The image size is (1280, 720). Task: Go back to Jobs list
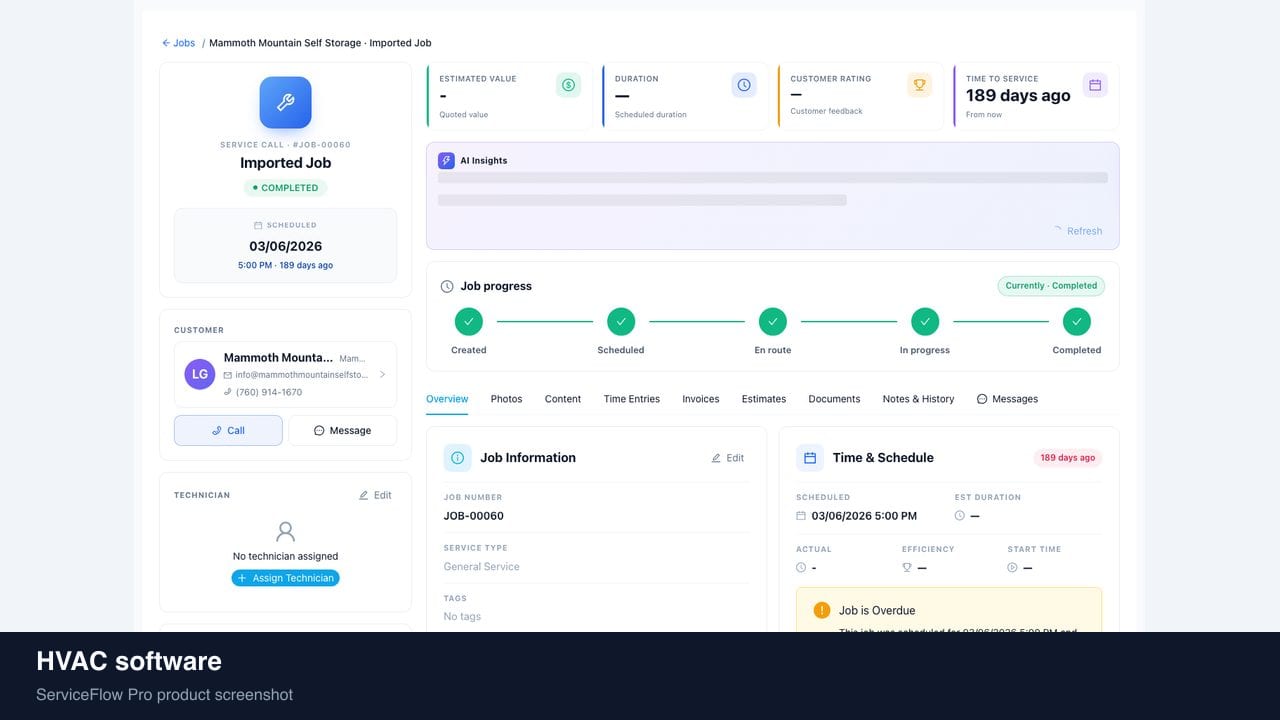click(179, 43)
